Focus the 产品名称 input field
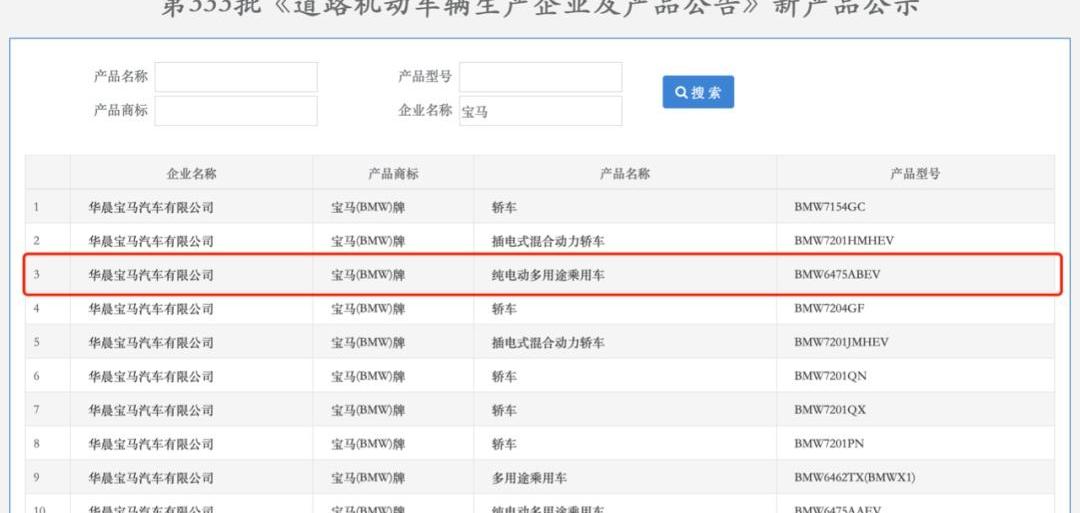This screenshot has height=513, width=1080. pos(236,77)
